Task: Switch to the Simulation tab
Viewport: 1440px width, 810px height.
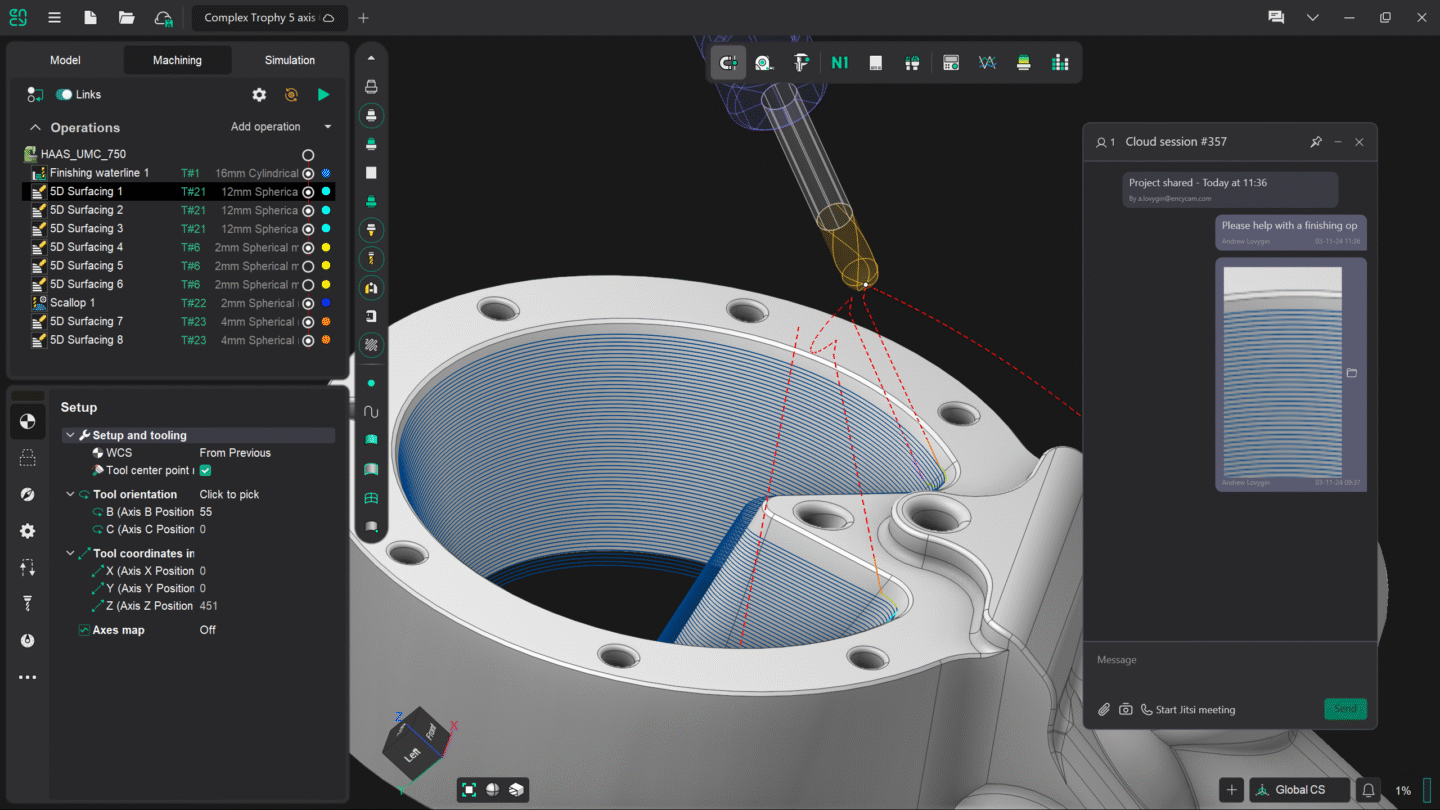Action: (288, 60)
